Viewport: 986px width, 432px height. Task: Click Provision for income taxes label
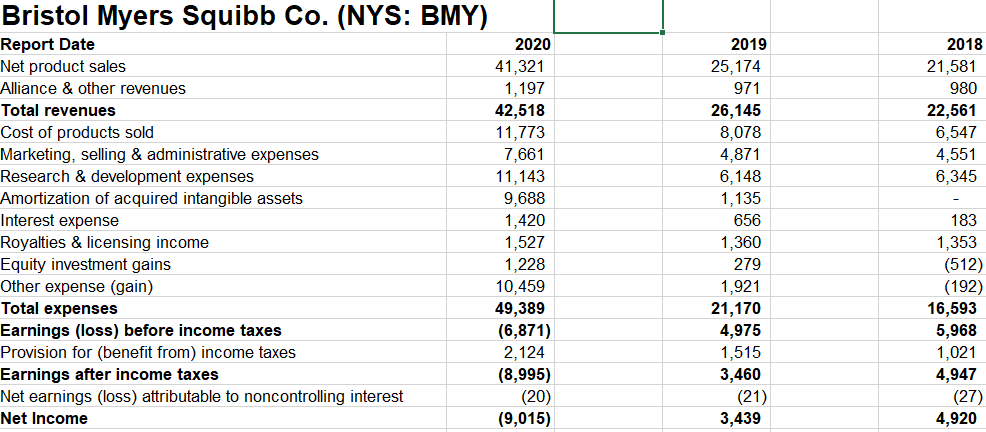pyautogui.click(x=148, y=353)
